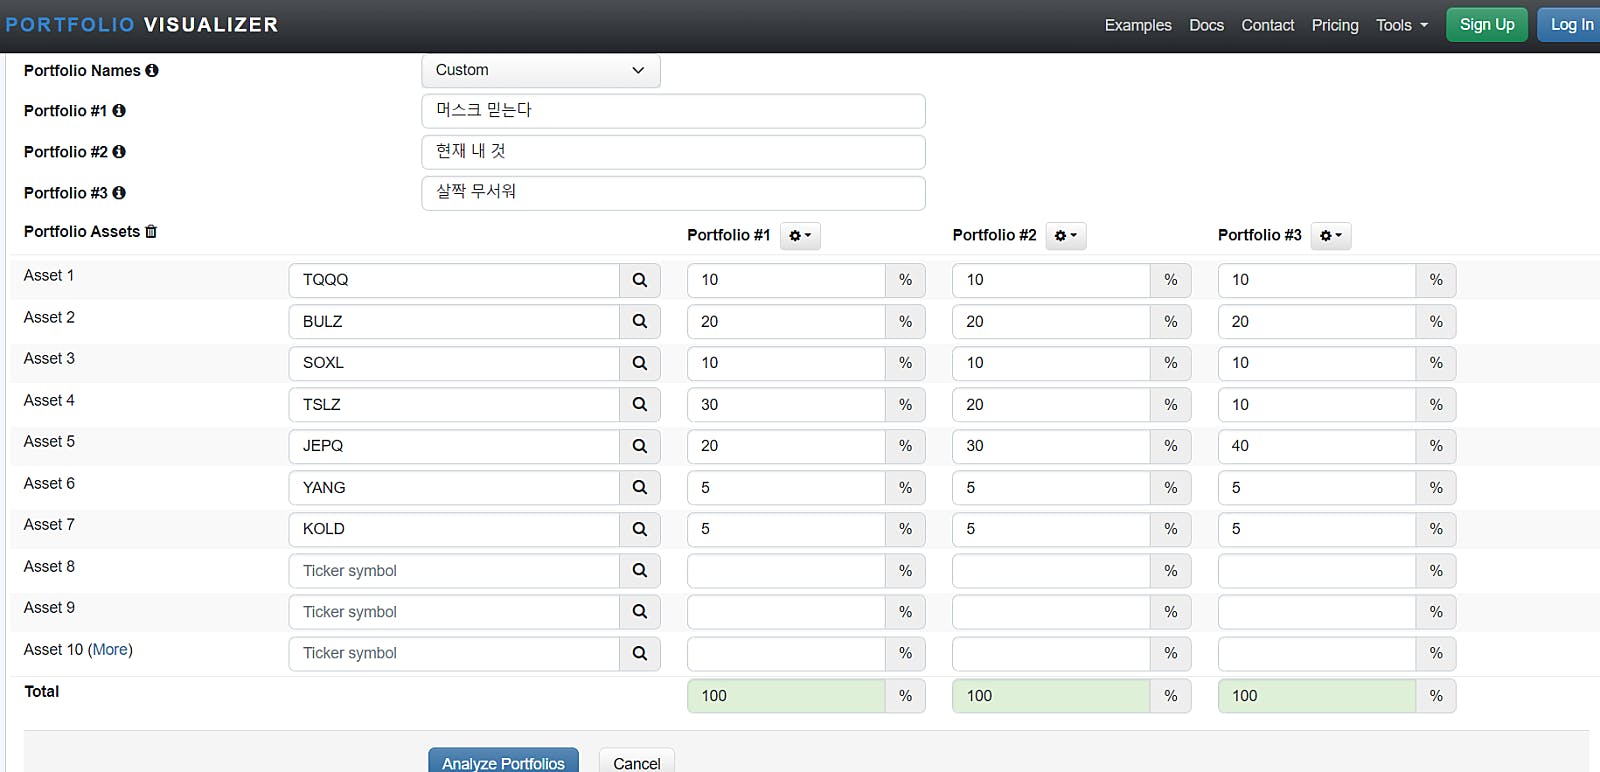Open gear menu for Portfolio #1 column
This screenshot has width=1600, height=772.
point(800,236)
